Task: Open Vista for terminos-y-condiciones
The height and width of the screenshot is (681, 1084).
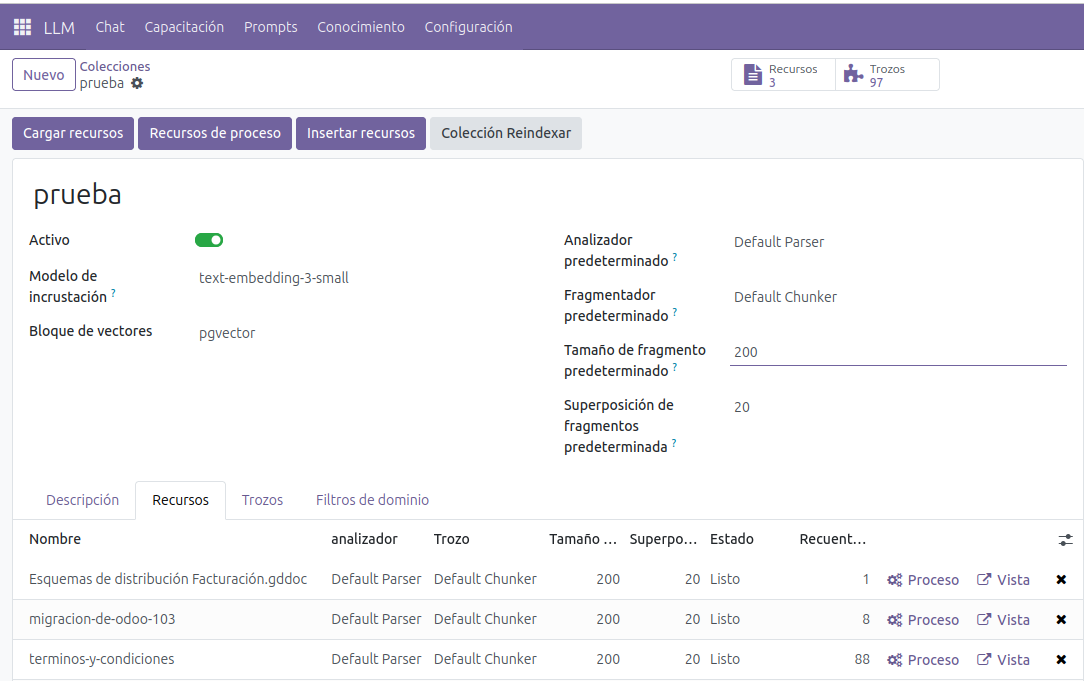Action: point(1003,660)
